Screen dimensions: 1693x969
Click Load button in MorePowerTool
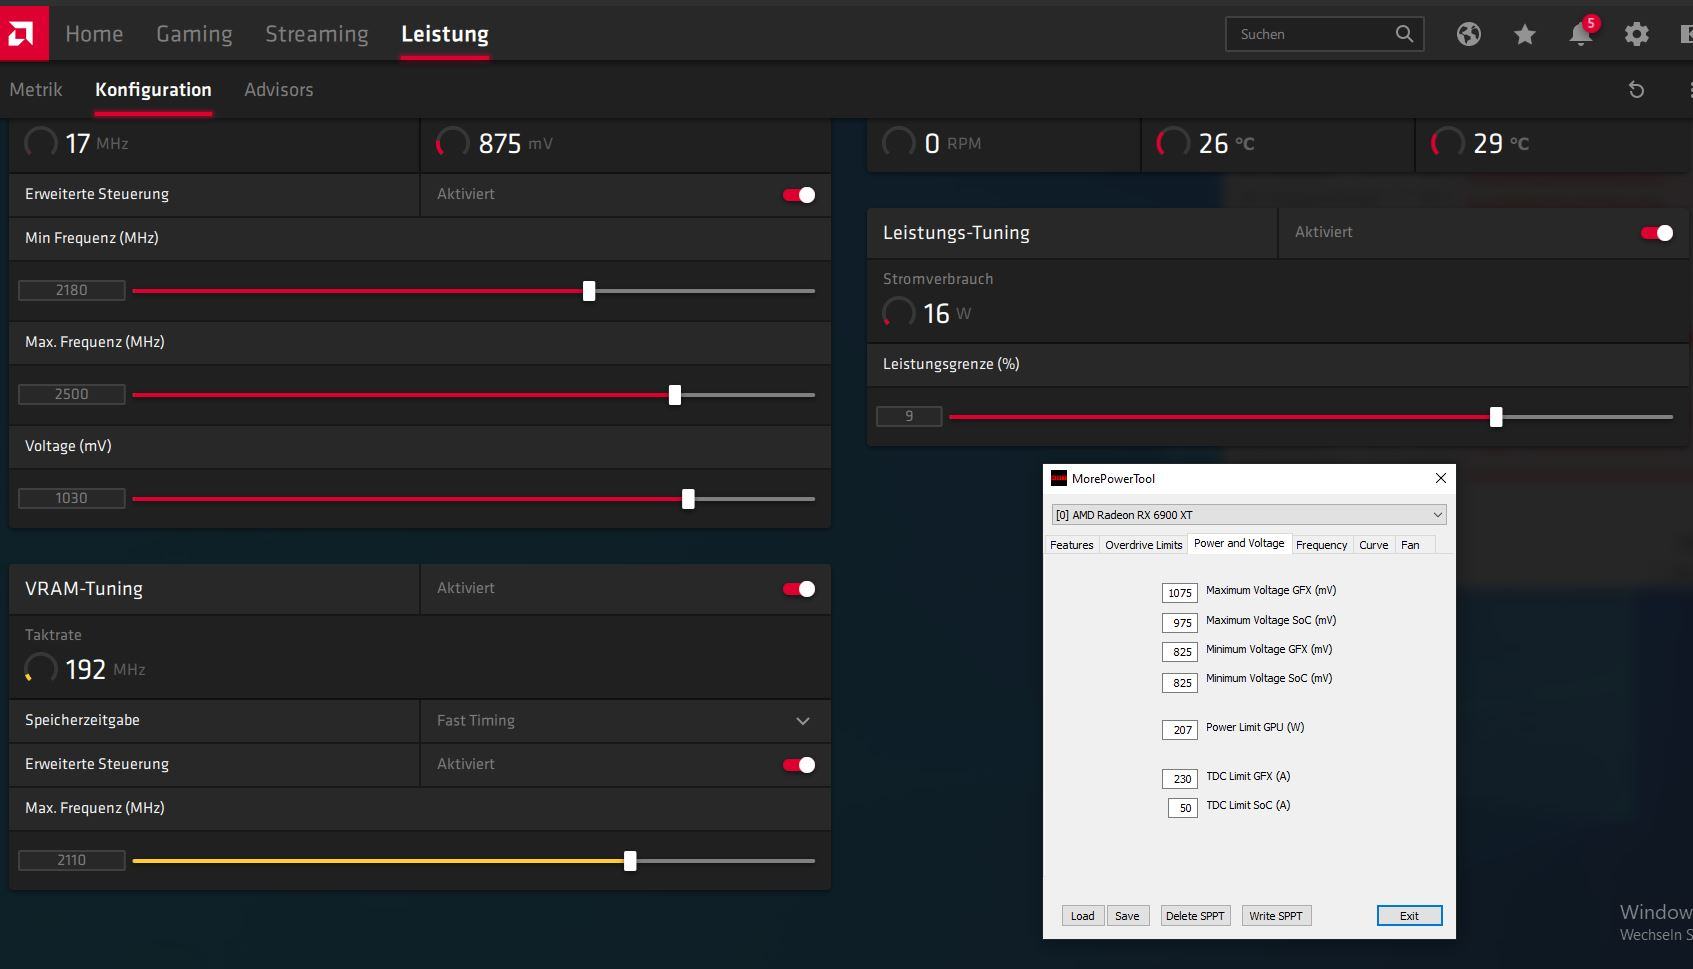[1083, 916]
